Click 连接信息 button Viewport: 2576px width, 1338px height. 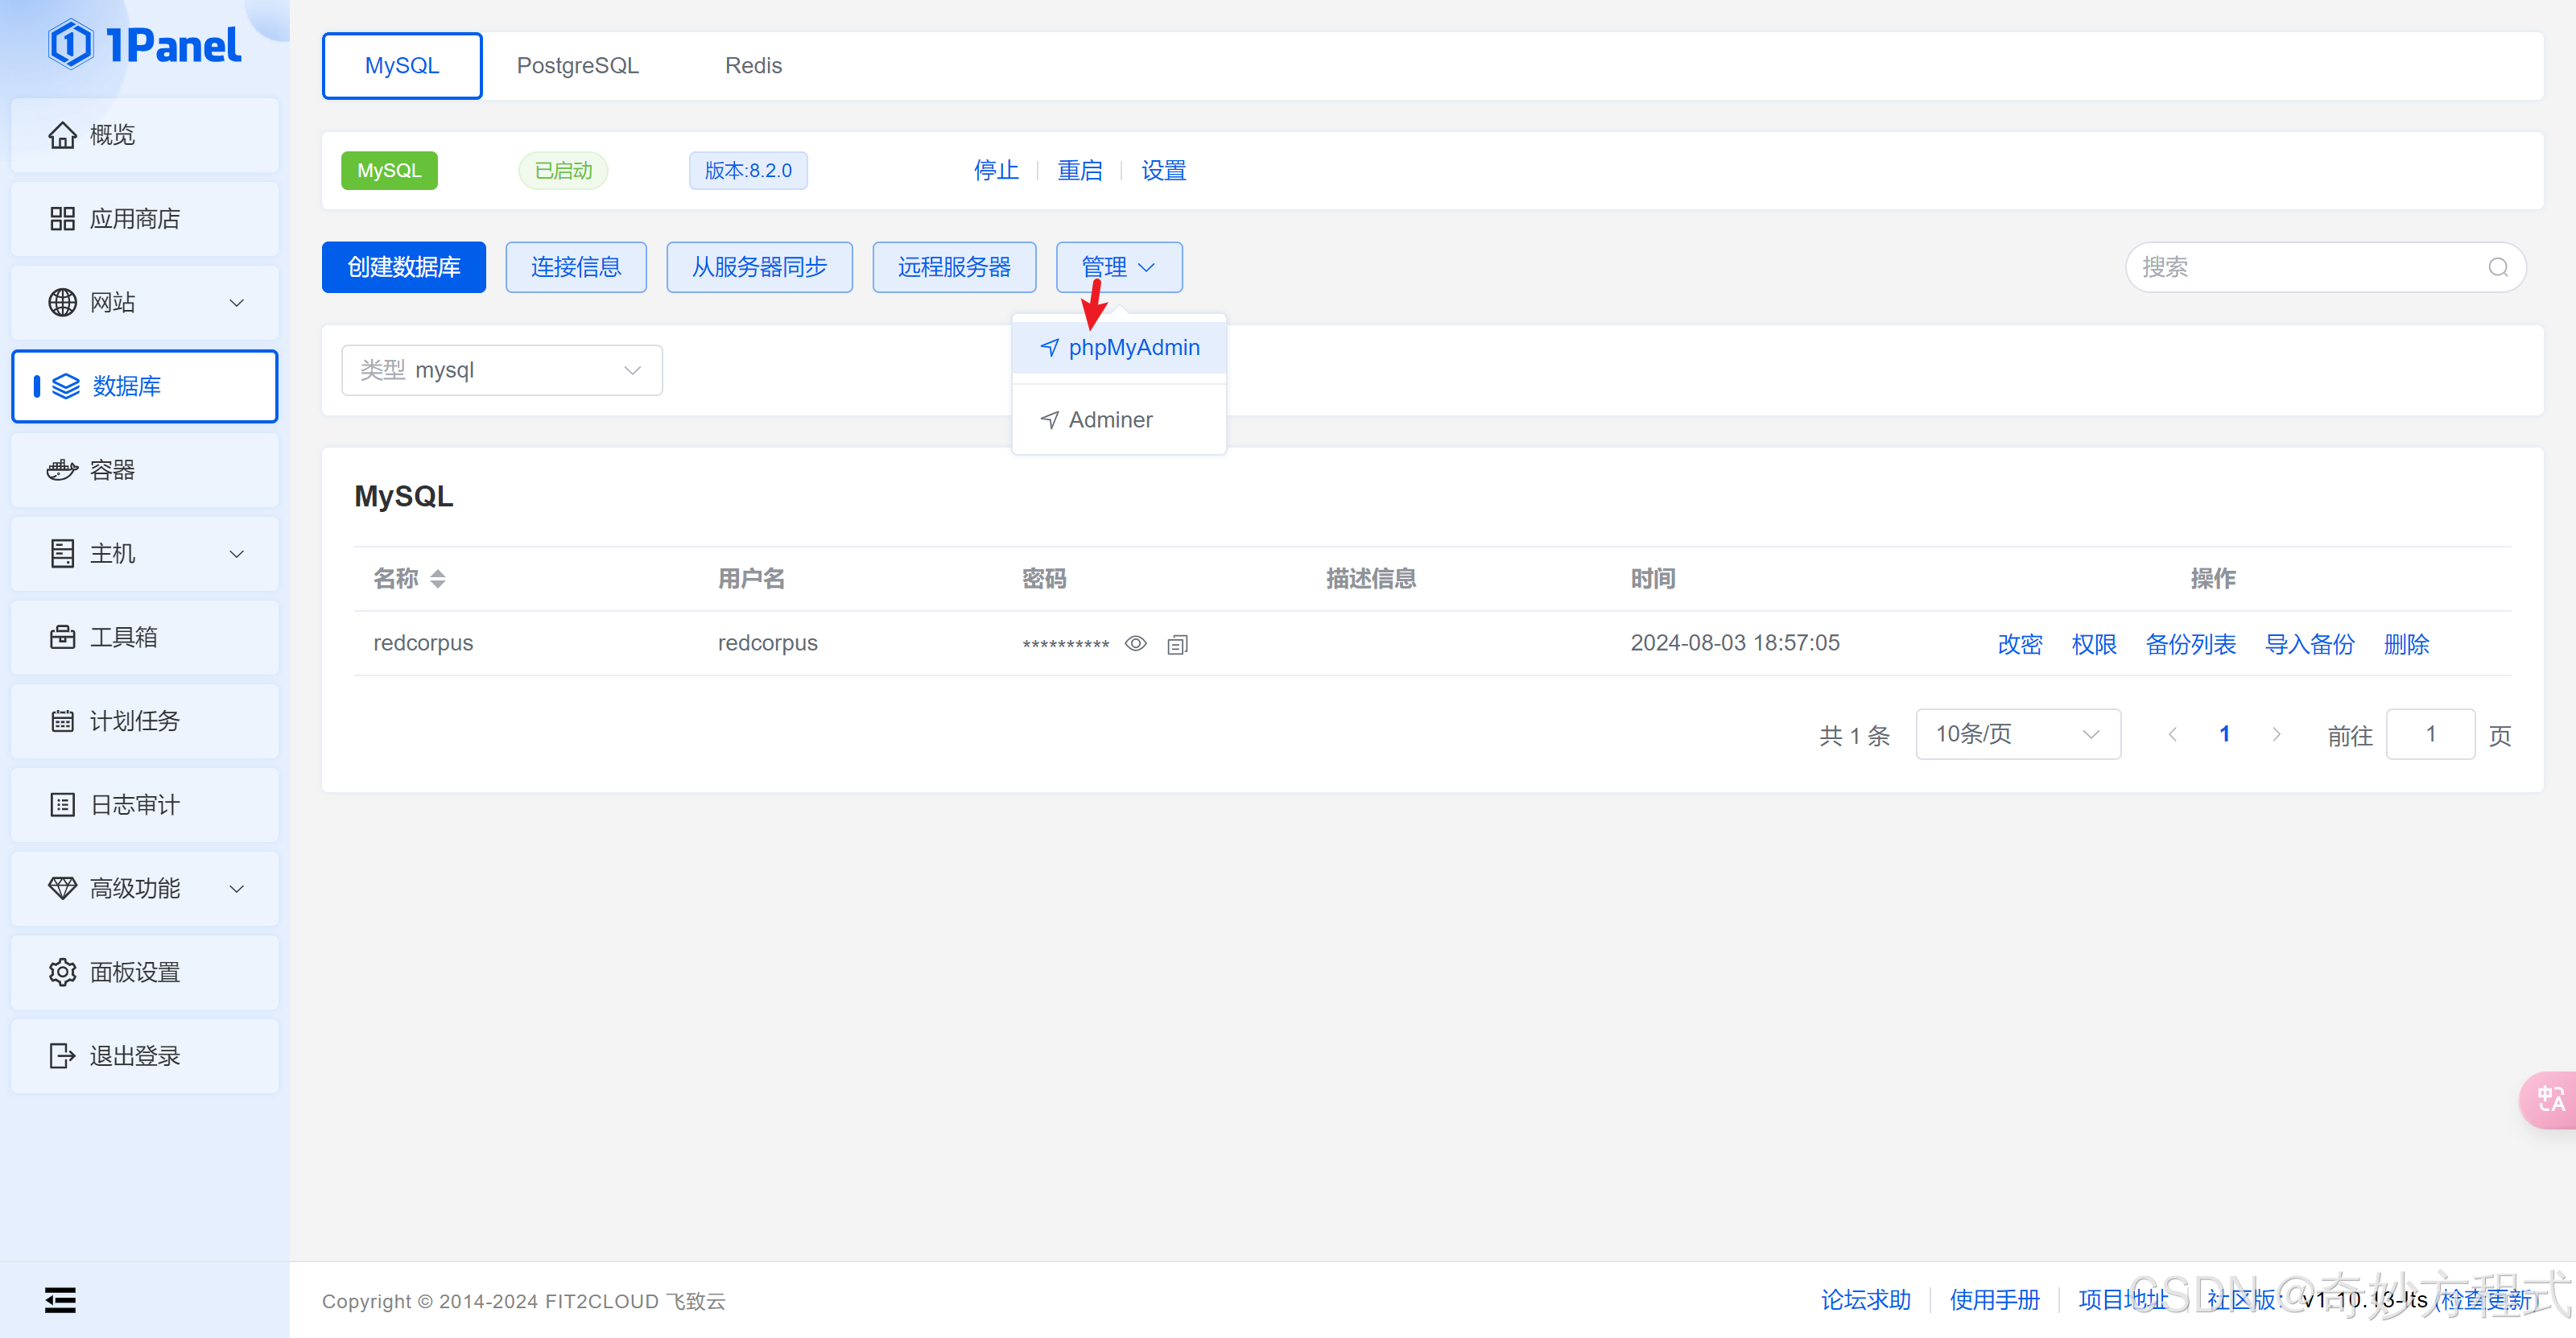(576, 267)
